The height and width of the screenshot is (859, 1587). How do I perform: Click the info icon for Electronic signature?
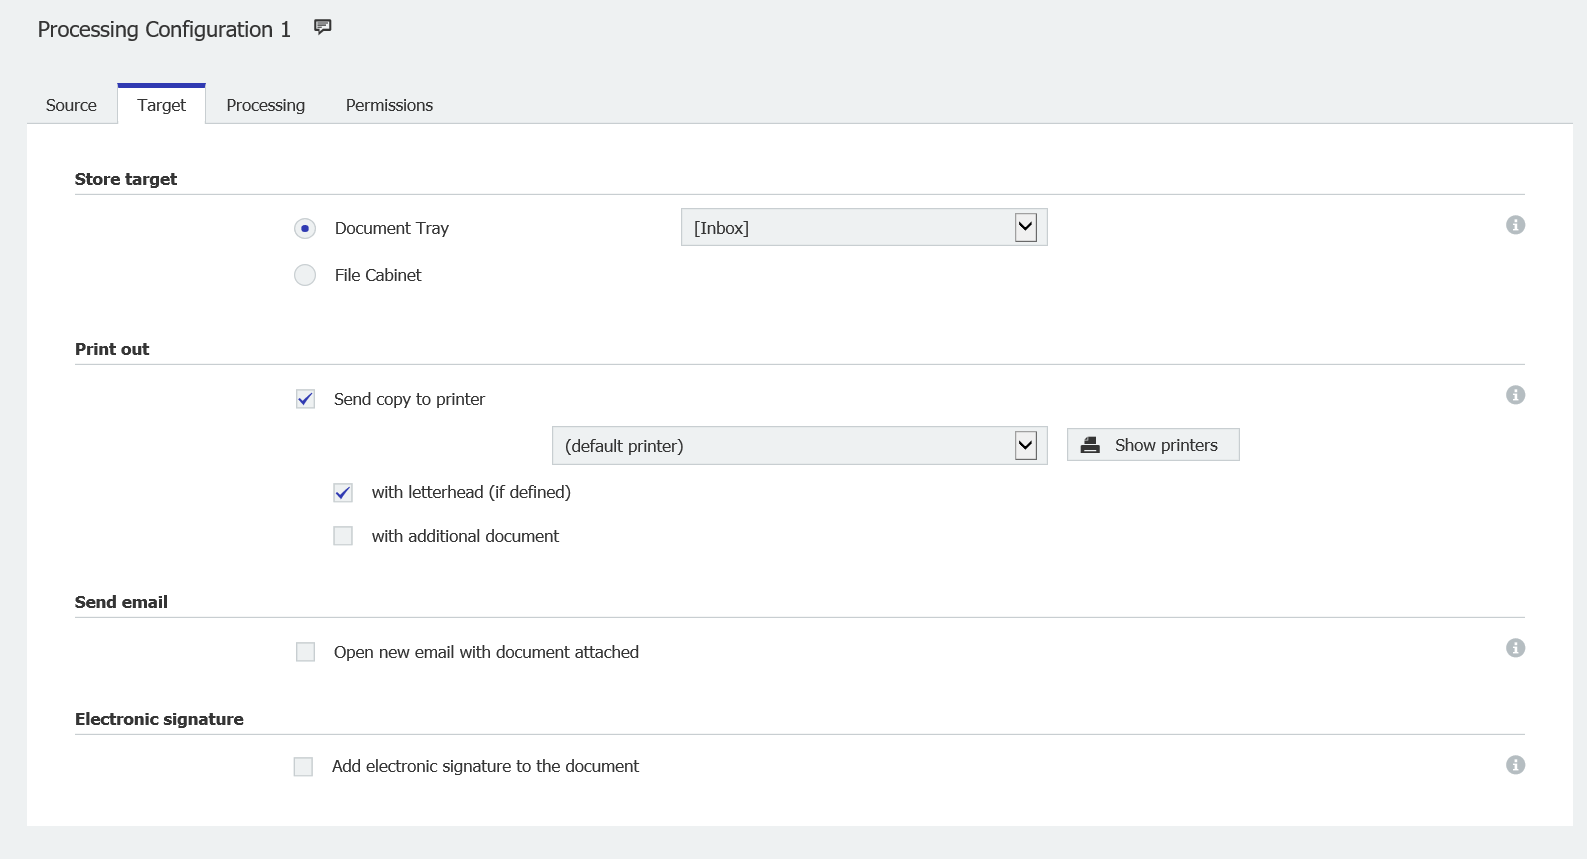pyautogui.click(x=1515, y=765)
